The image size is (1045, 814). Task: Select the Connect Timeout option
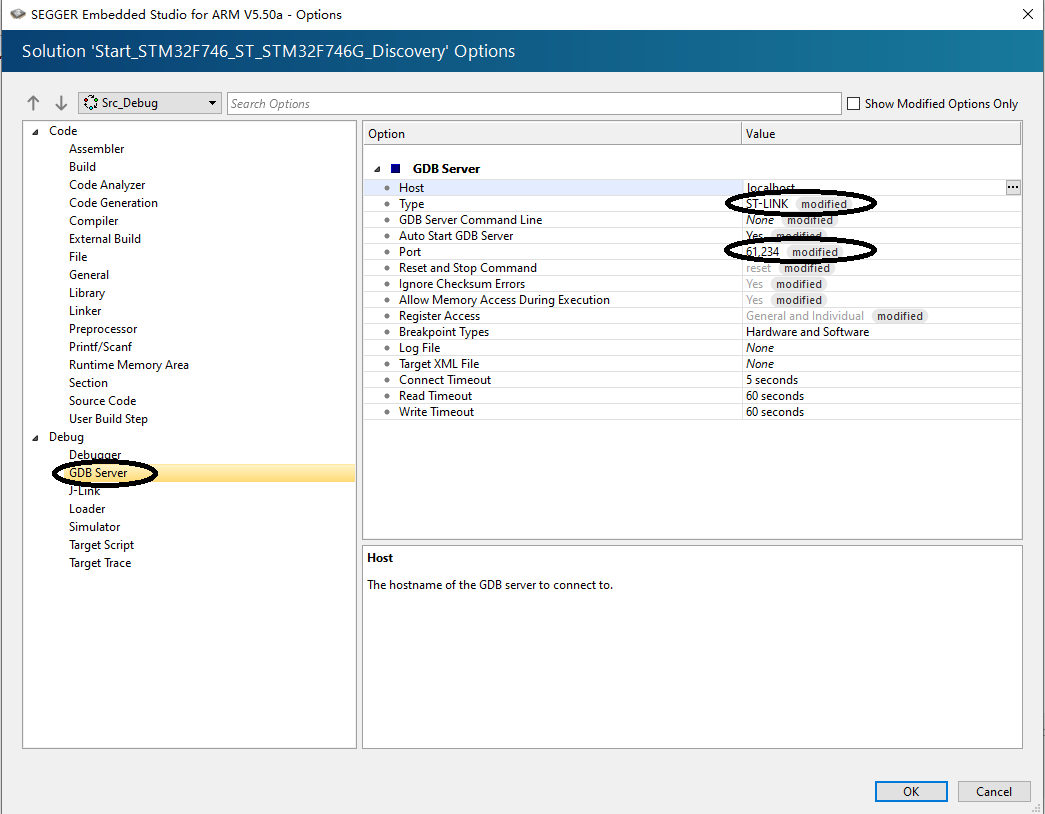tap(692, 379)
